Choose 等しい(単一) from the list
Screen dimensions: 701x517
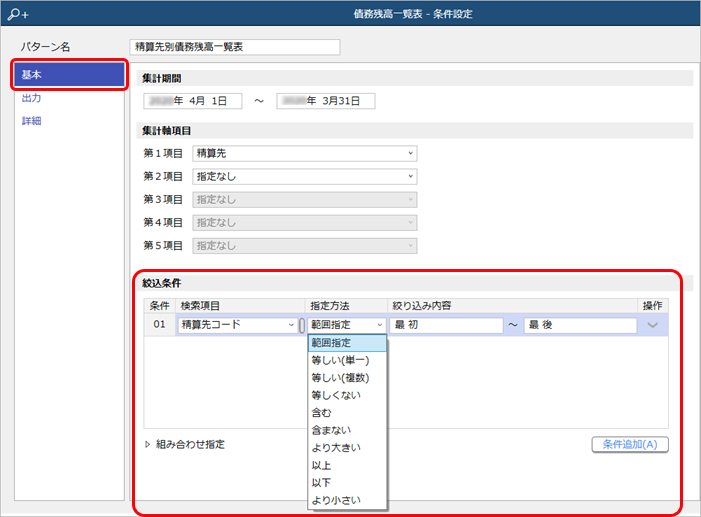pyautogui.click(x=347, y=360)
